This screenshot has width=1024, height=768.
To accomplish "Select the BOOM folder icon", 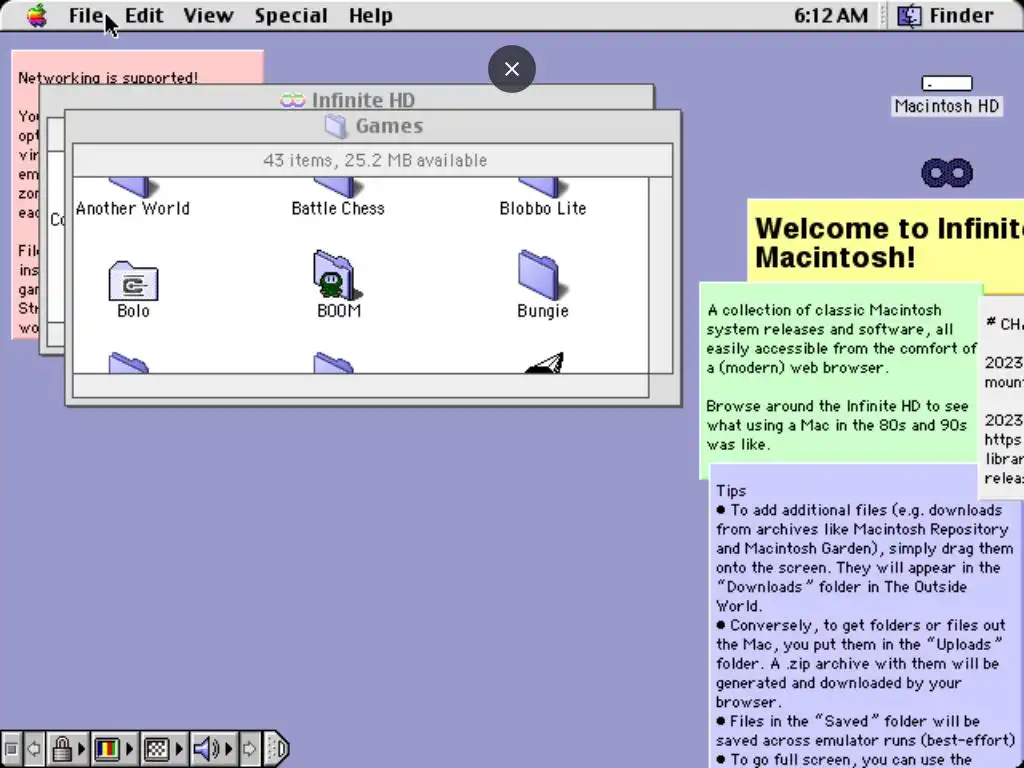I will click(337, 275).
